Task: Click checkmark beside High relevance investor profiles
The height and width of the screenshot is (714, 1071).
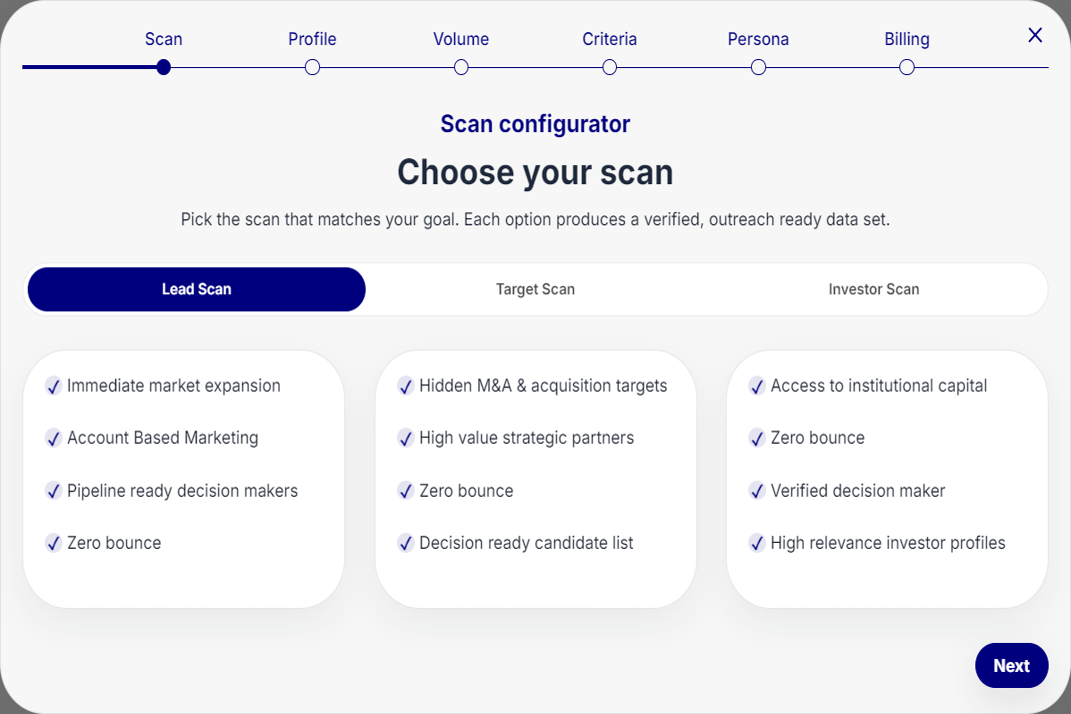Action: [x=757, y=543]
